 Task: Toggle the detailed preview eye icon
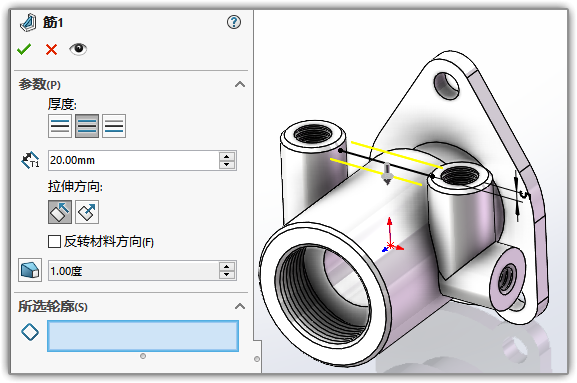pos(78,49)
